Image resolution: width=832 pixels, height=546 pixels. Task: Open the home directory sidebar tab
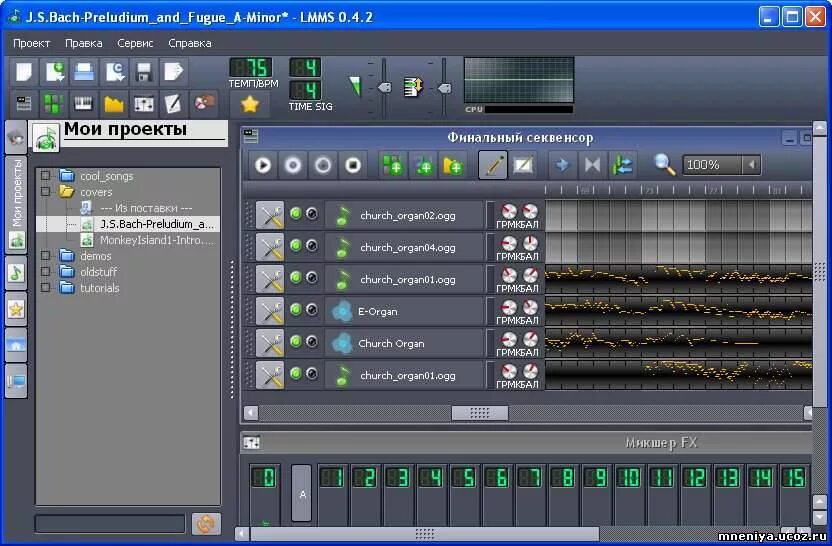click(x=16, y=345)
